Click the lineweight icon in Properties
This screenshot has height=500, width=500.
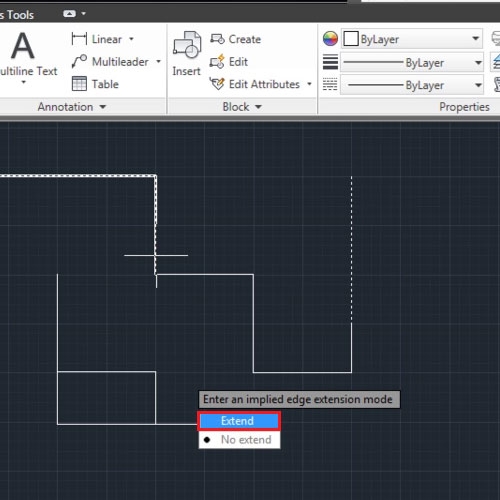point(330,62)
